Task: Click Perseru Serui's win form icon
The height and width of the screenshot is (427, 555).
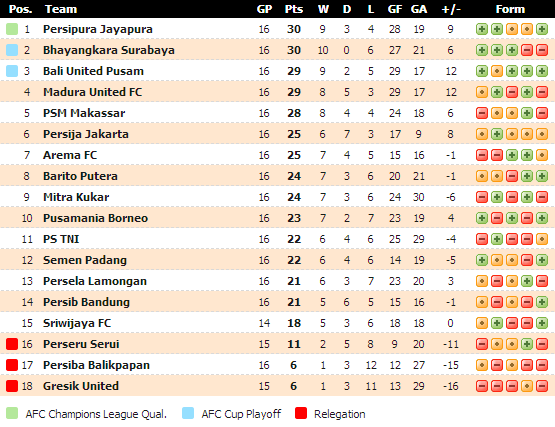Action: [x=527, y=344]
